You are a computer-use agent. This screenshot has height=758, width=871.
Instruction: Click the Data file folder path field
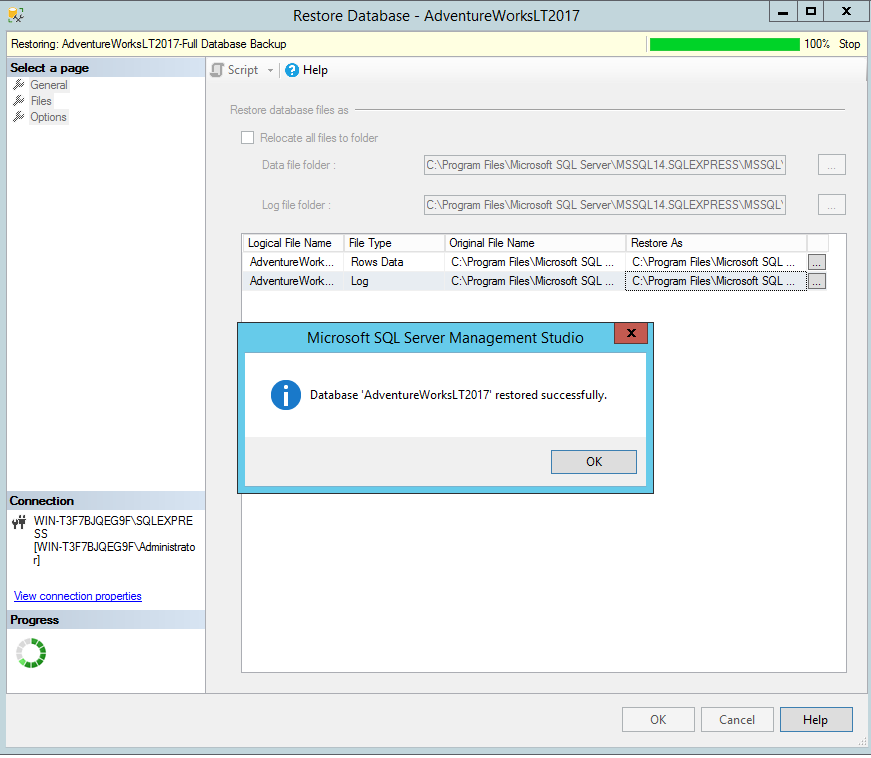604,165
